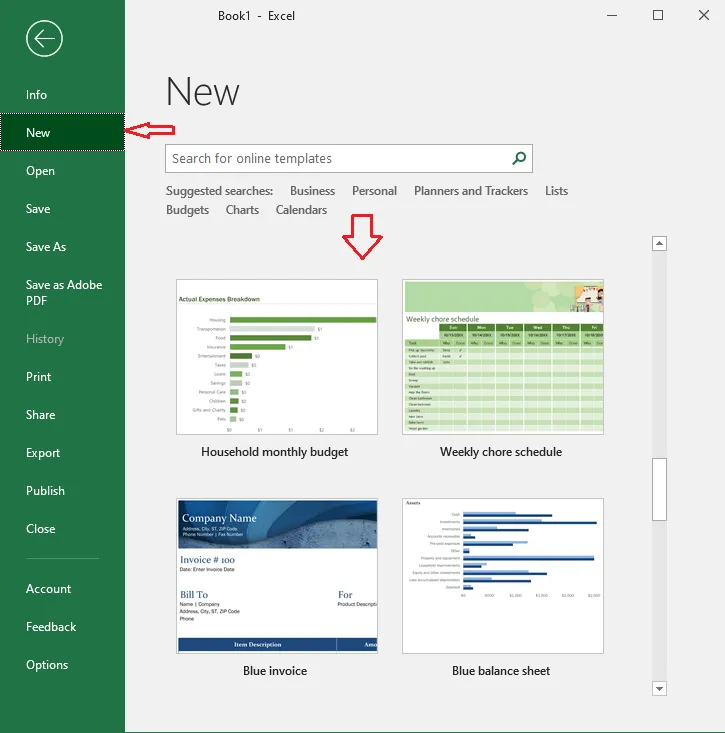Screen dimensions: 725x733
Task: Click the Charts suggested search
Action: coord(242,210)
